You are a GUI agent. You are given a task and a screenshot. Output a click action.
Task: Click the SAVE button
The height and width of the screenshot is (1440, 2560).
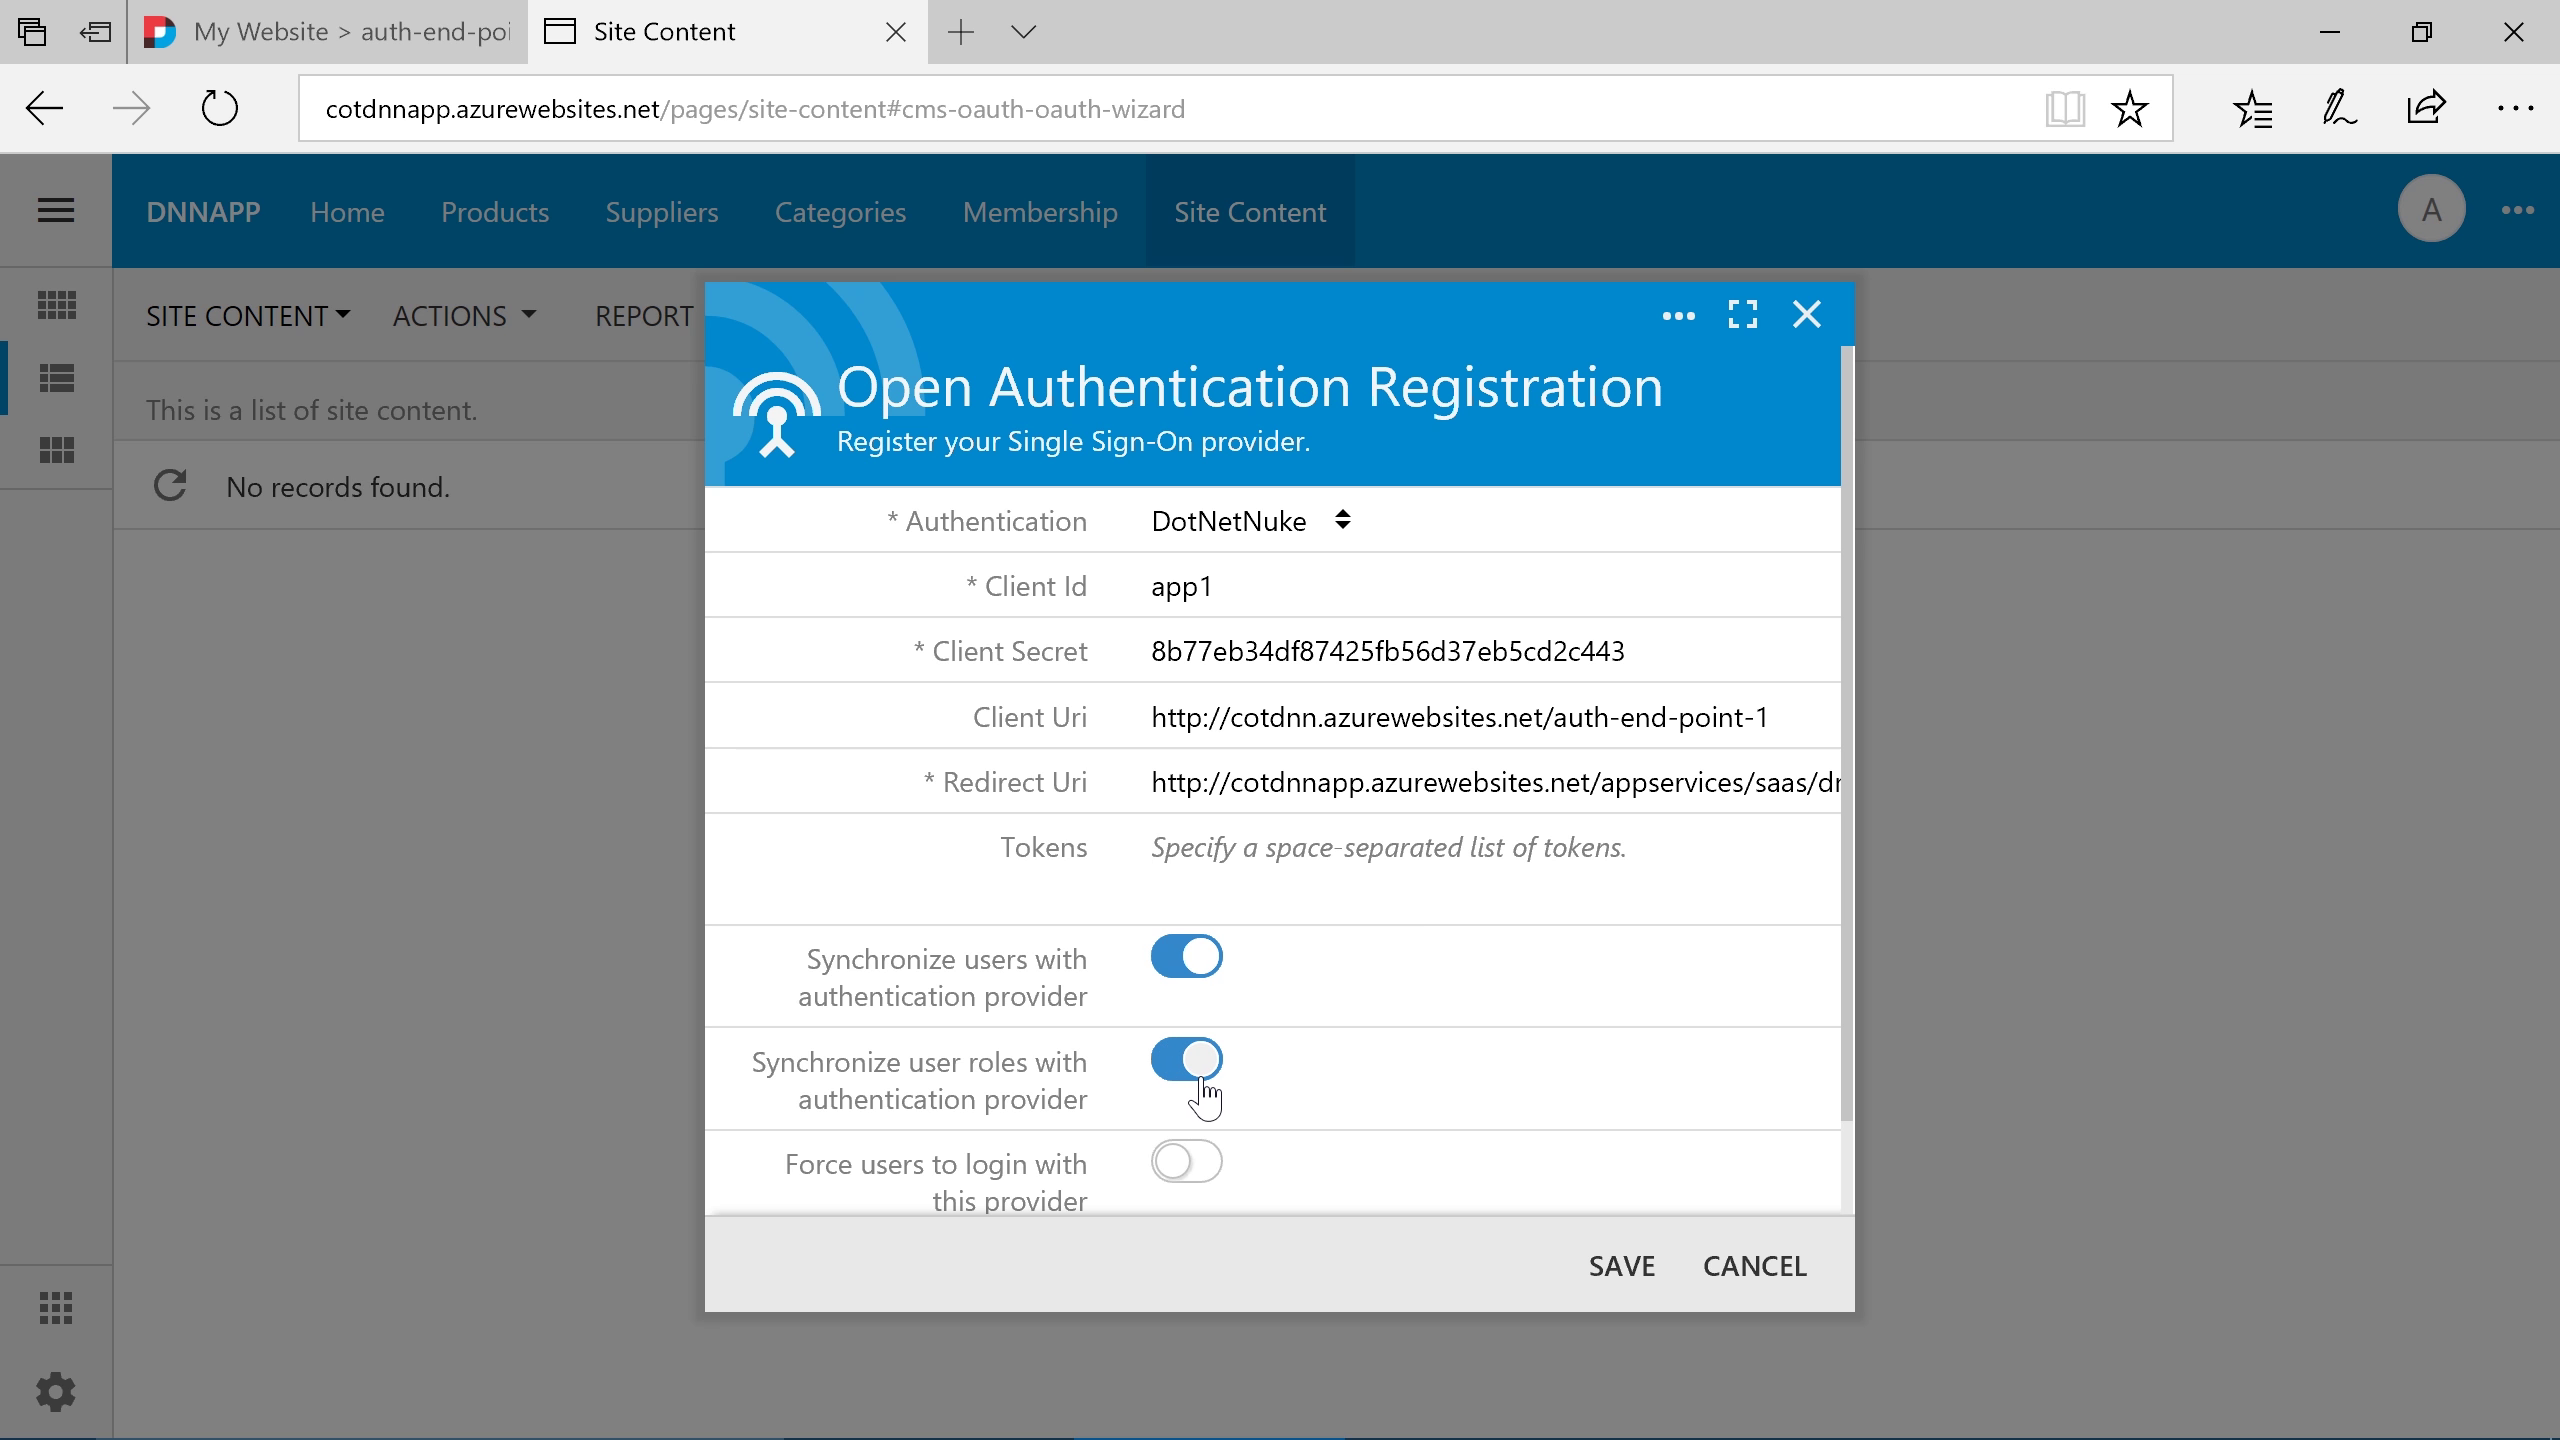pos(1621,1266)
